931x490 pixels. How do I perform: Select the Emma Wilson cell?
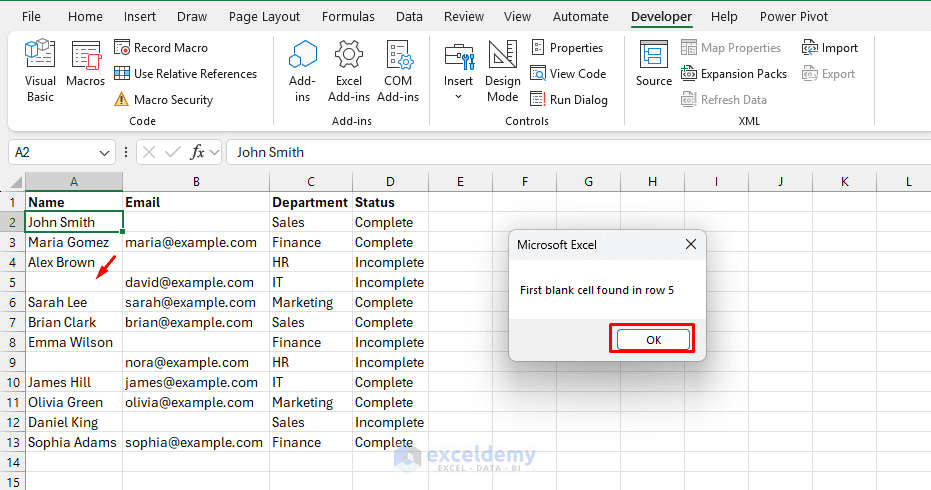click(x=74, y=342)
